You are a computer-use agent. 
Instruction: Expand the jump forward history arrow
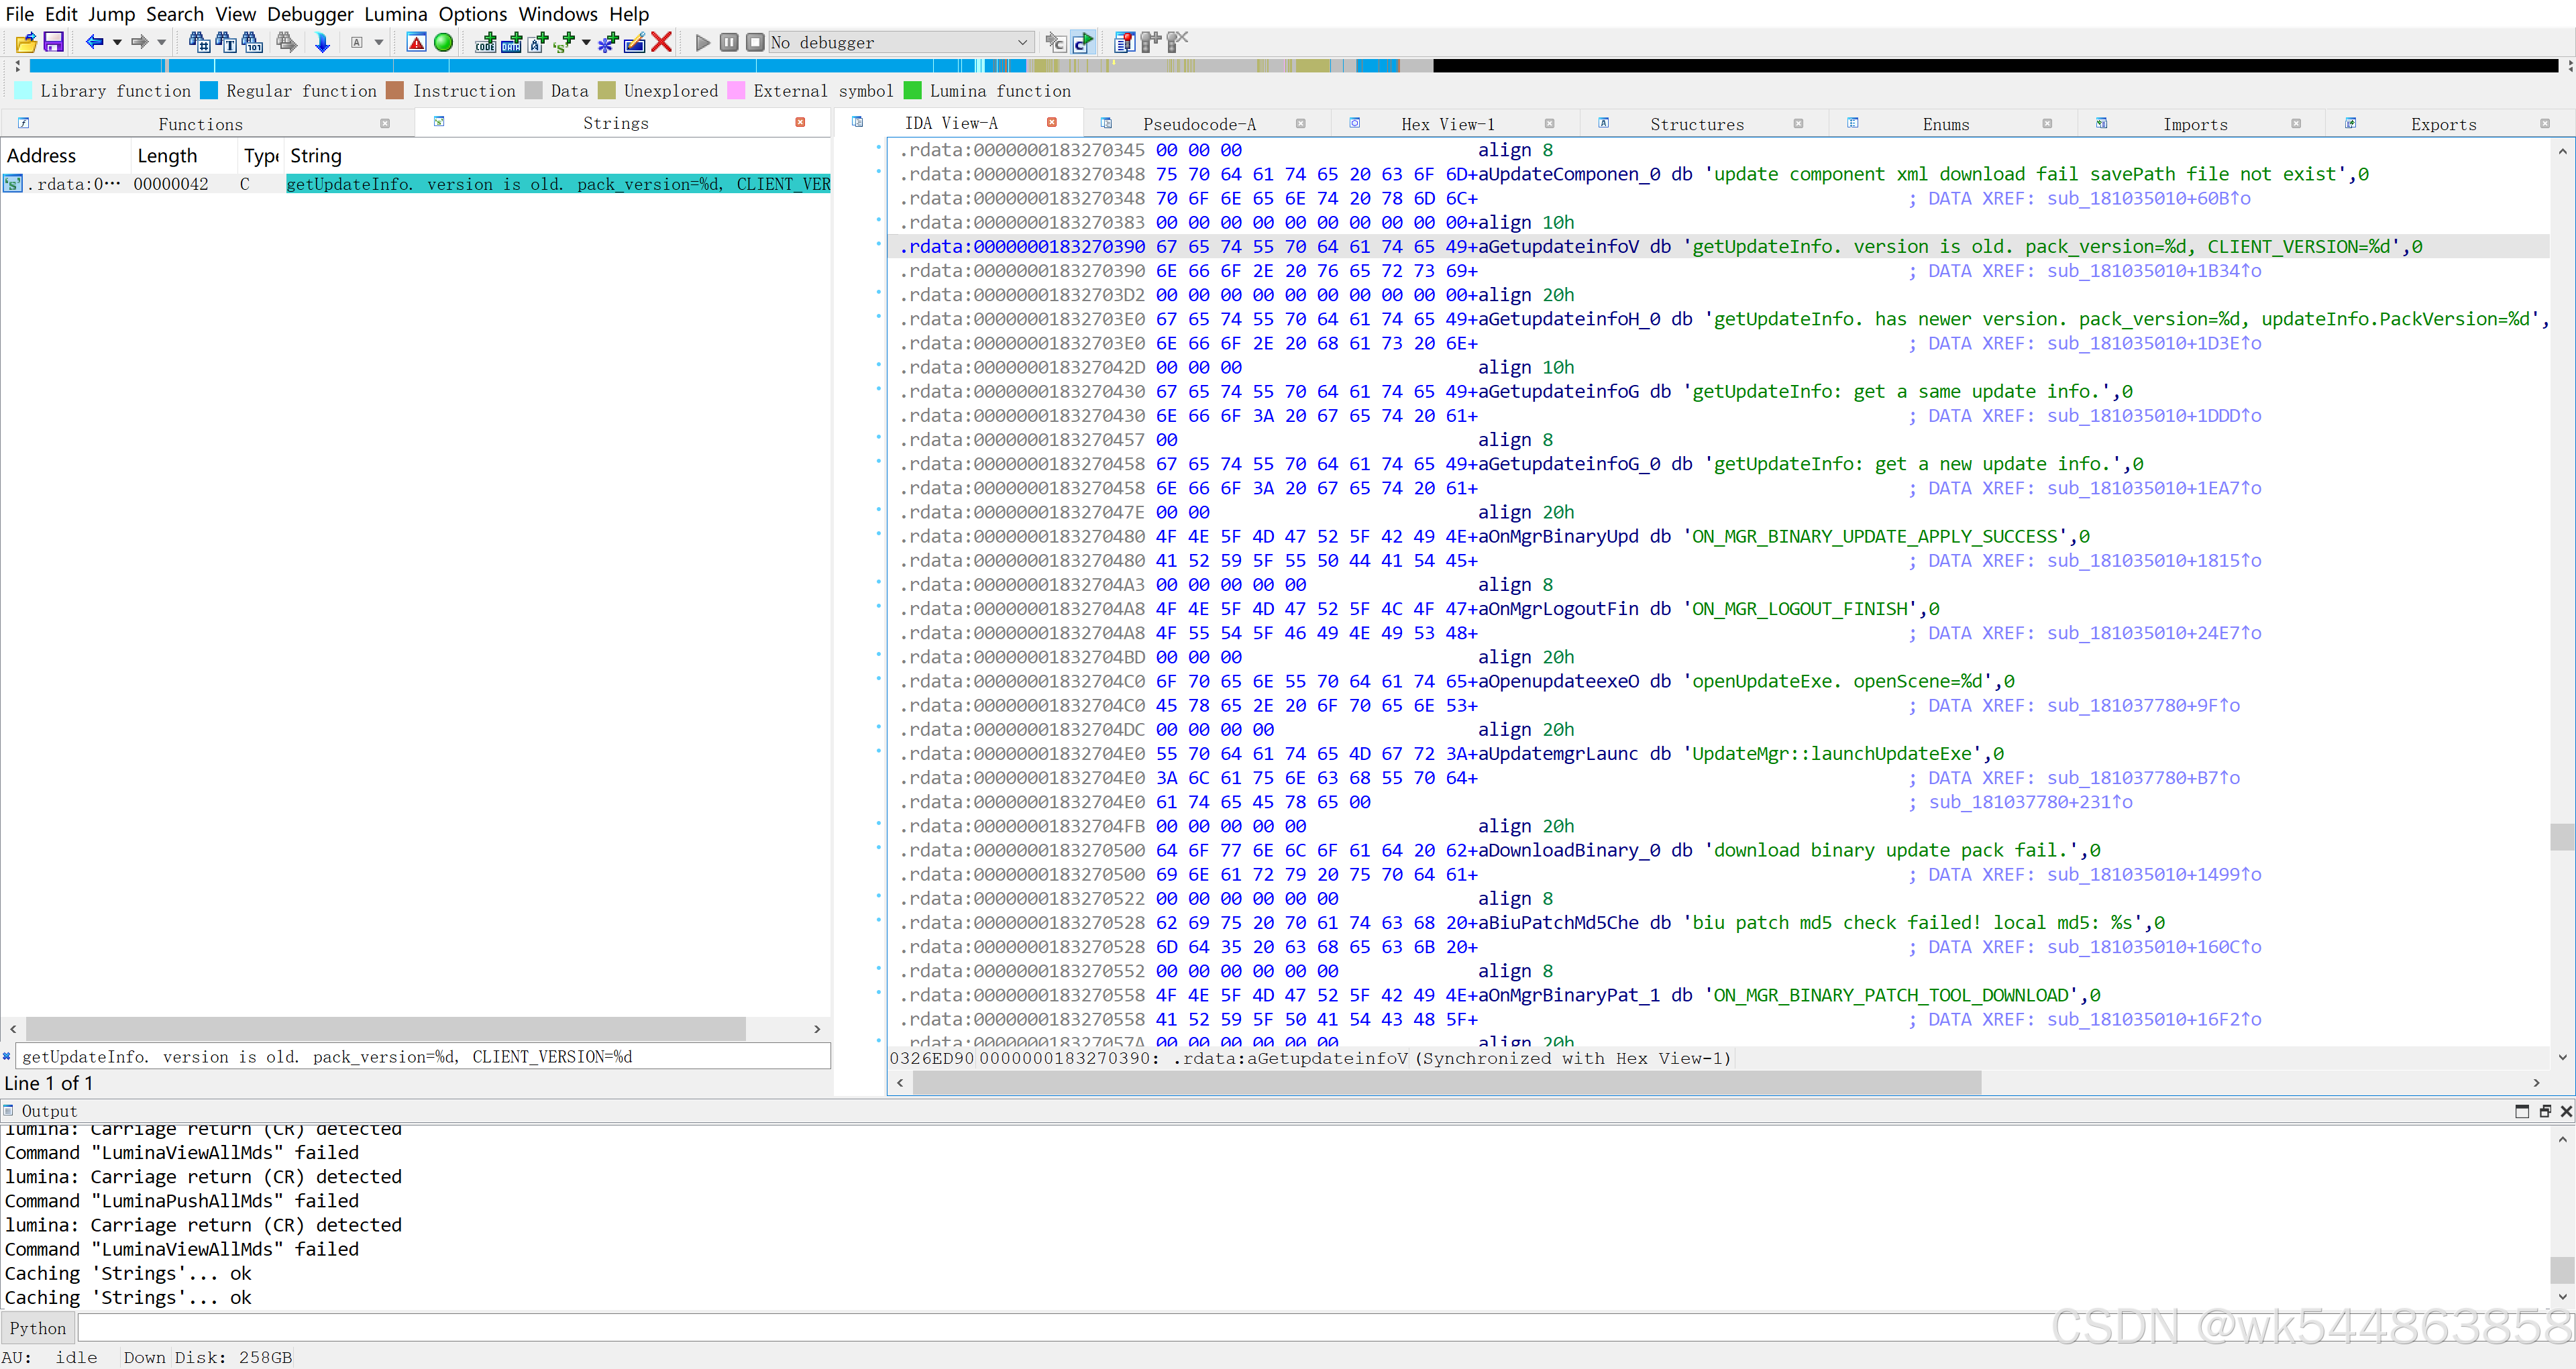click(x=162, y=42)
